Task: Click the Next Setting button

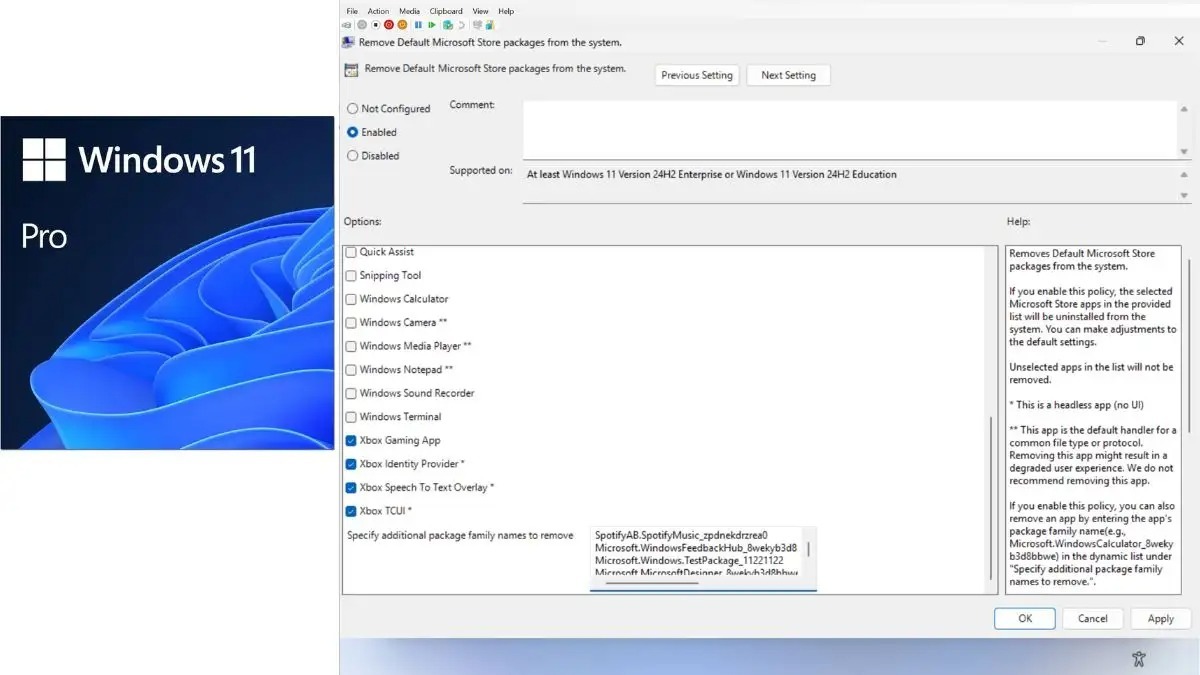Action: [x=788, y=75]
